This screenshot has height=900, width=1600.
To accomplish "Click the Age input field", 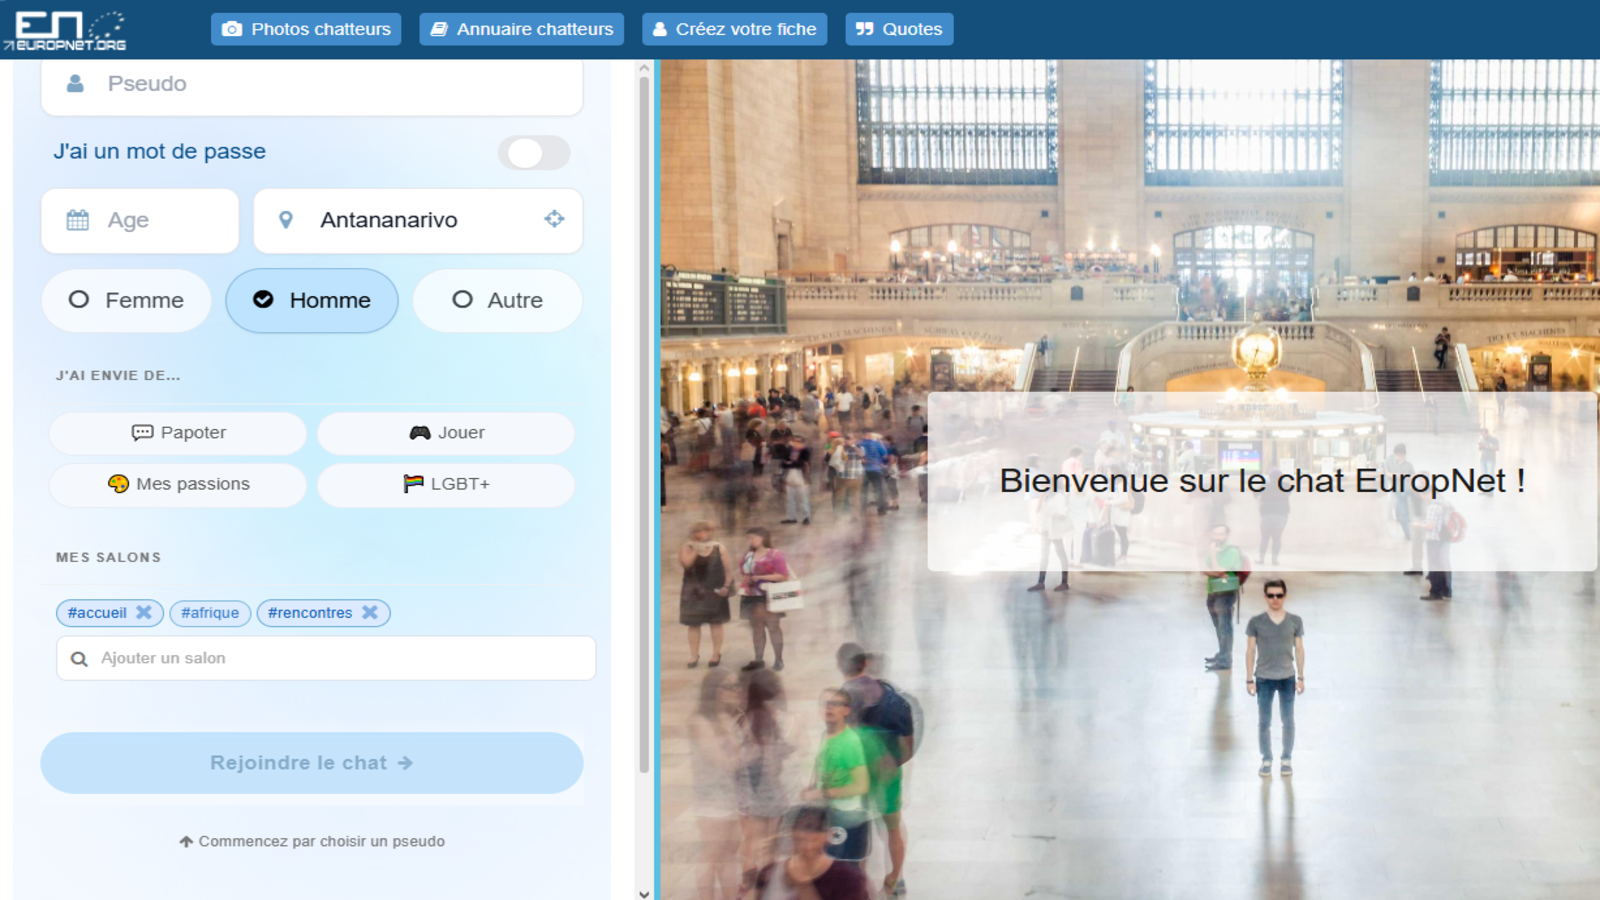I will click(140, 221).
